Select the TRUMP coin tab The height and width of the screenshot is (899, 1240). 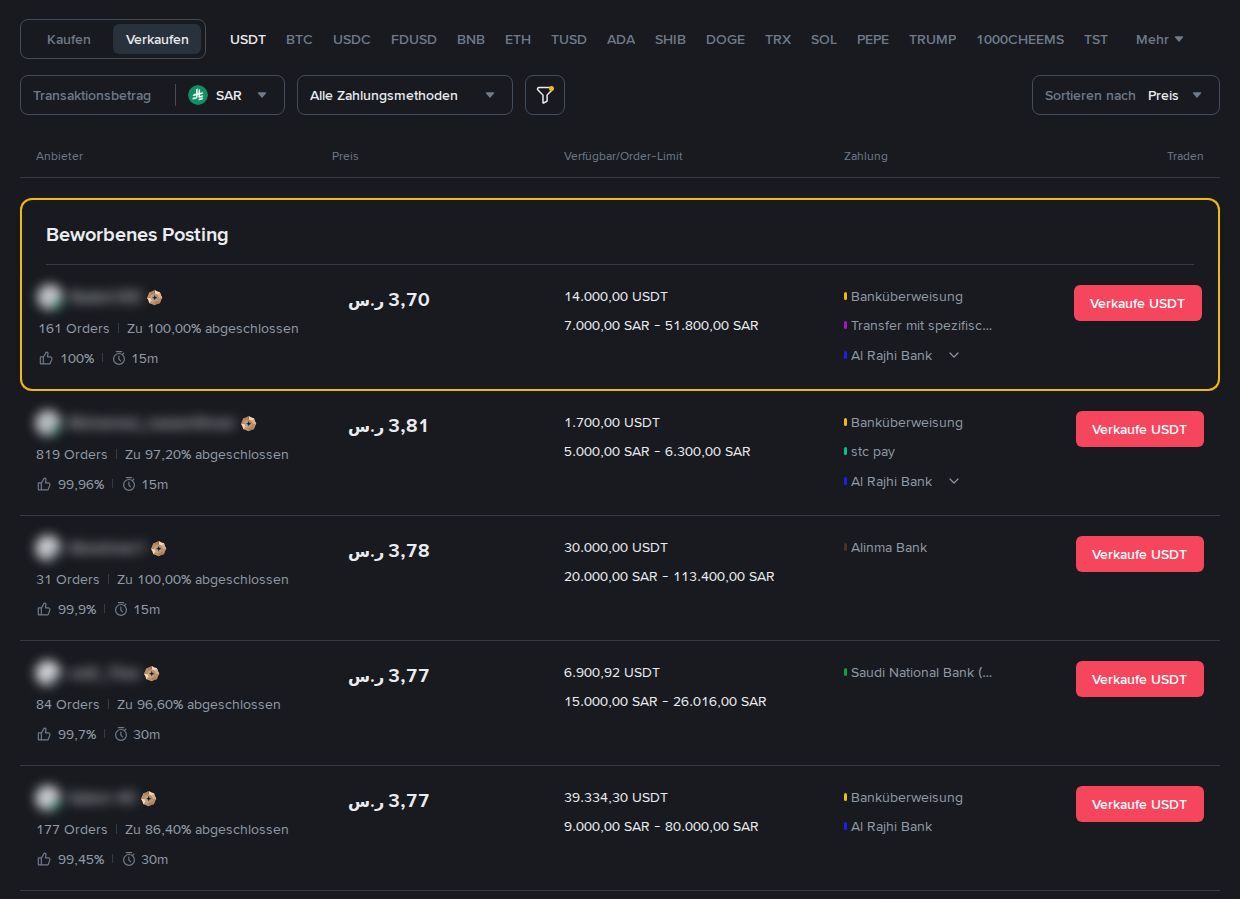(933, 39)
